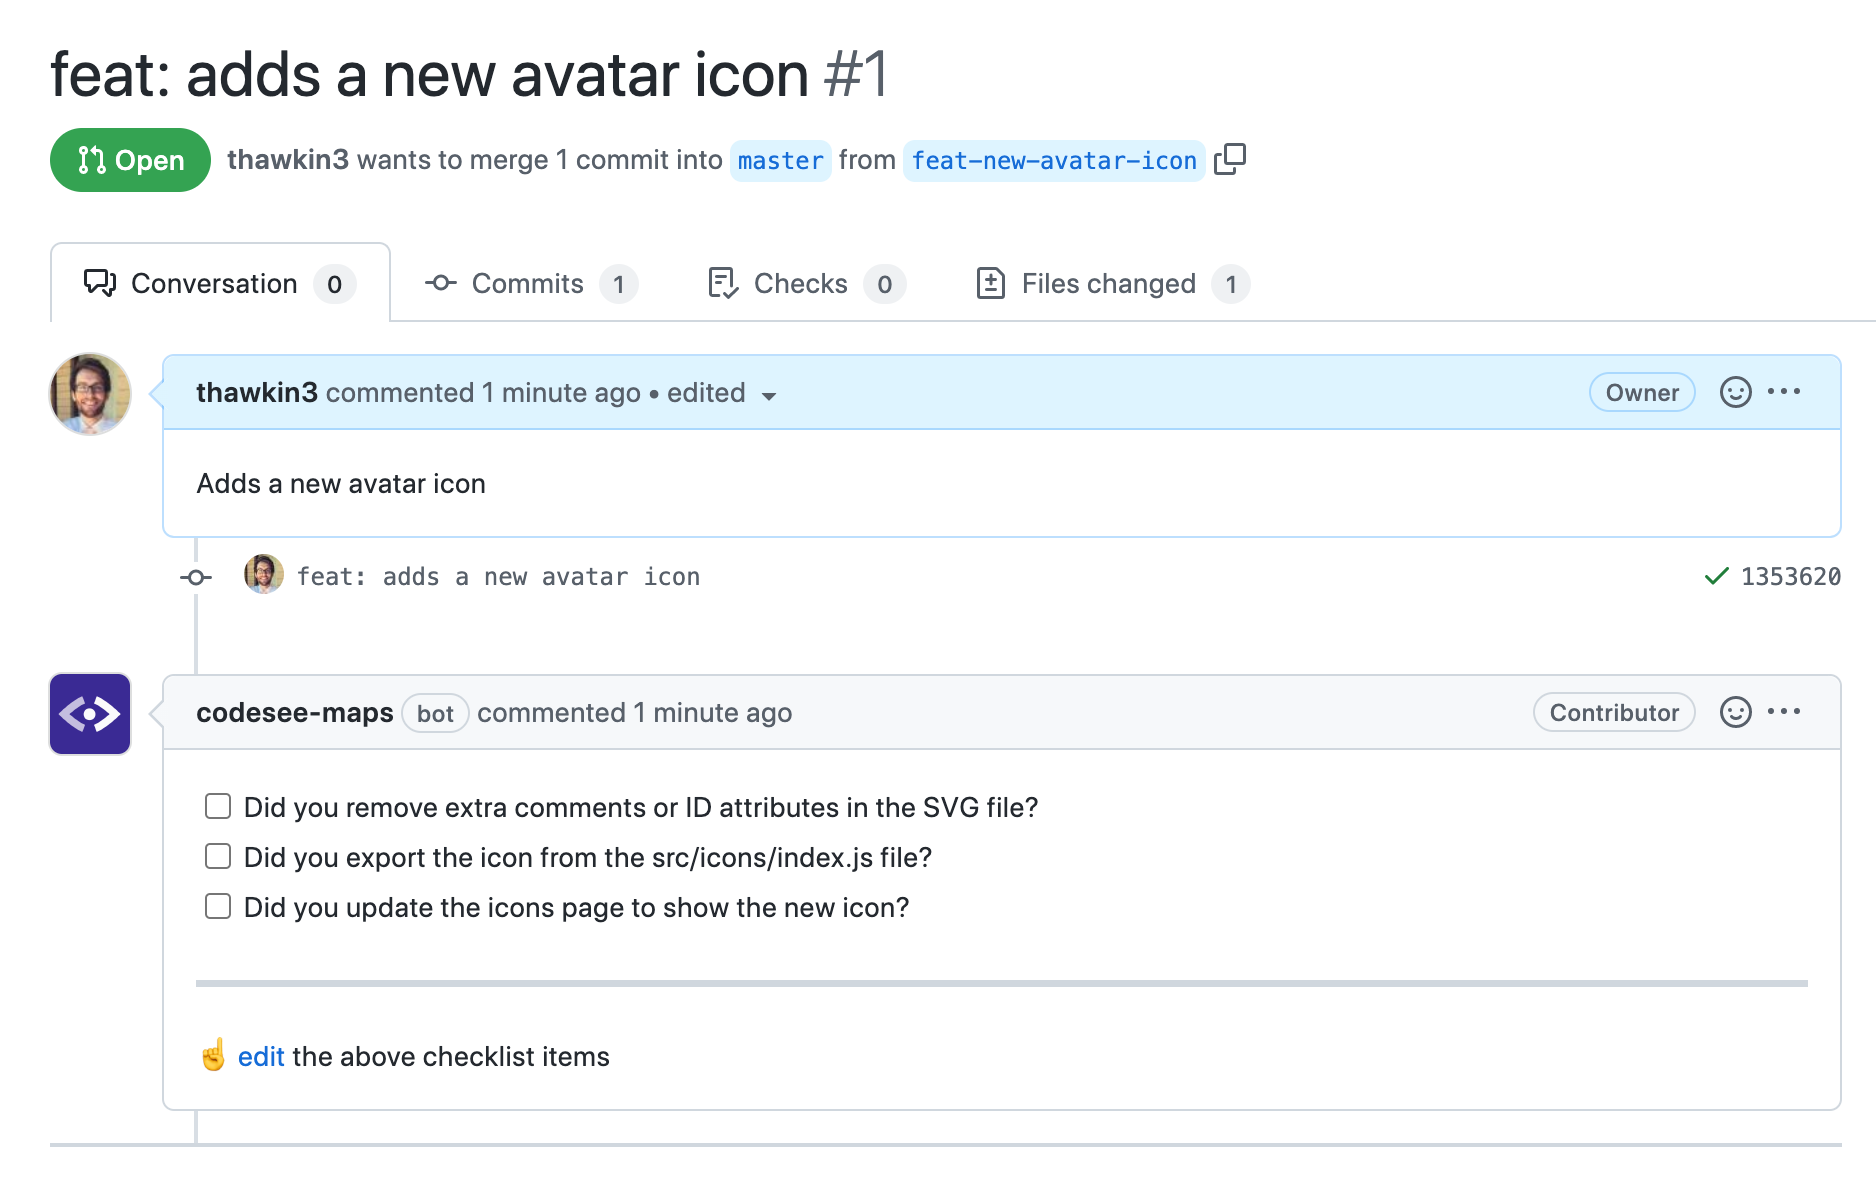This screenshot has width=1876, height=1182.
Task: Click the codesee-maps bot avatar
Action: 90,713
